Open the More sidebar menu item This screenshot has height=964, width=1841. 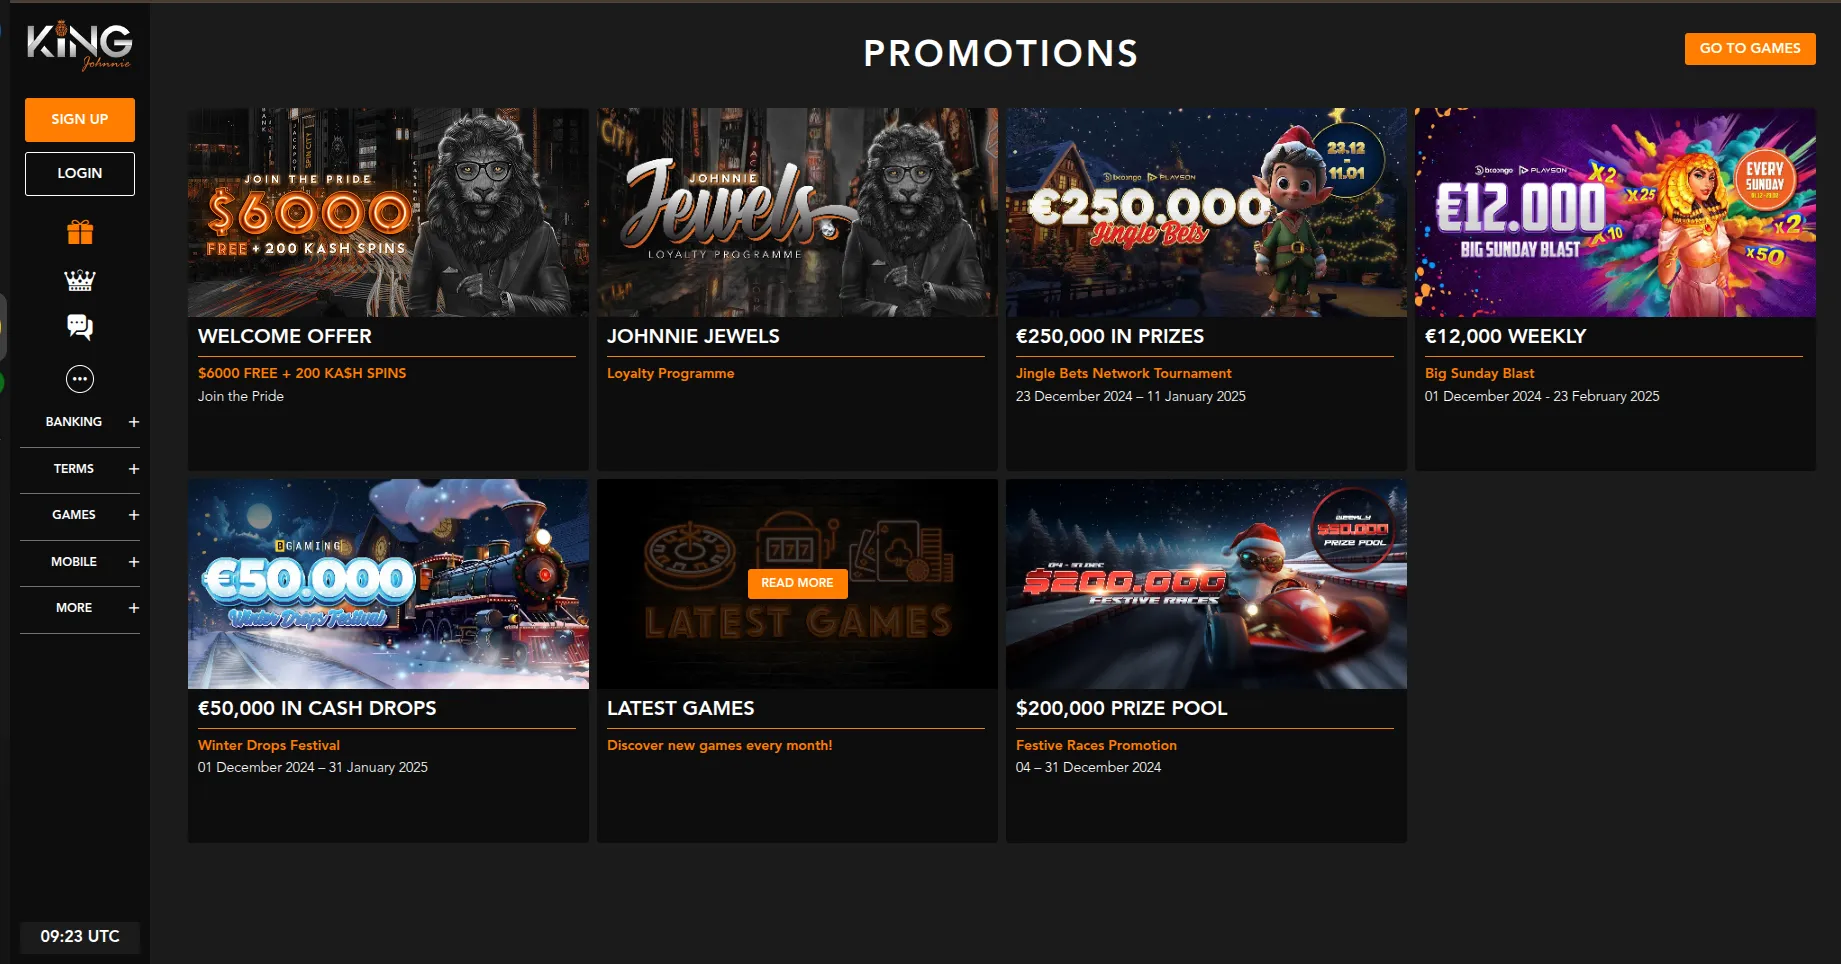(74, 608)
